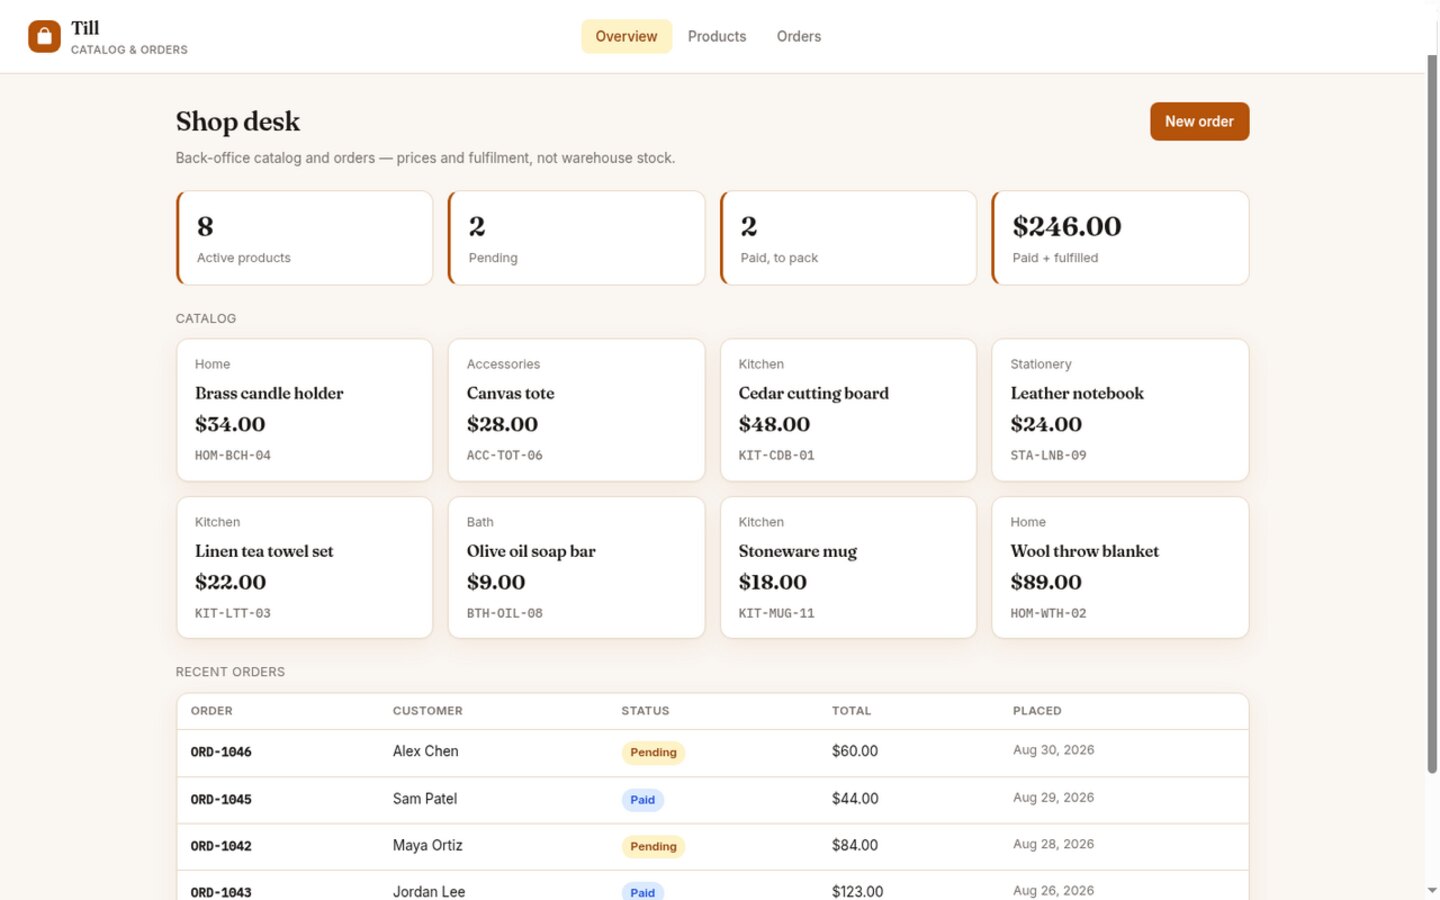Click the scrollbar down arrow
The image size is (1440, 900).
click(1432, 890)
